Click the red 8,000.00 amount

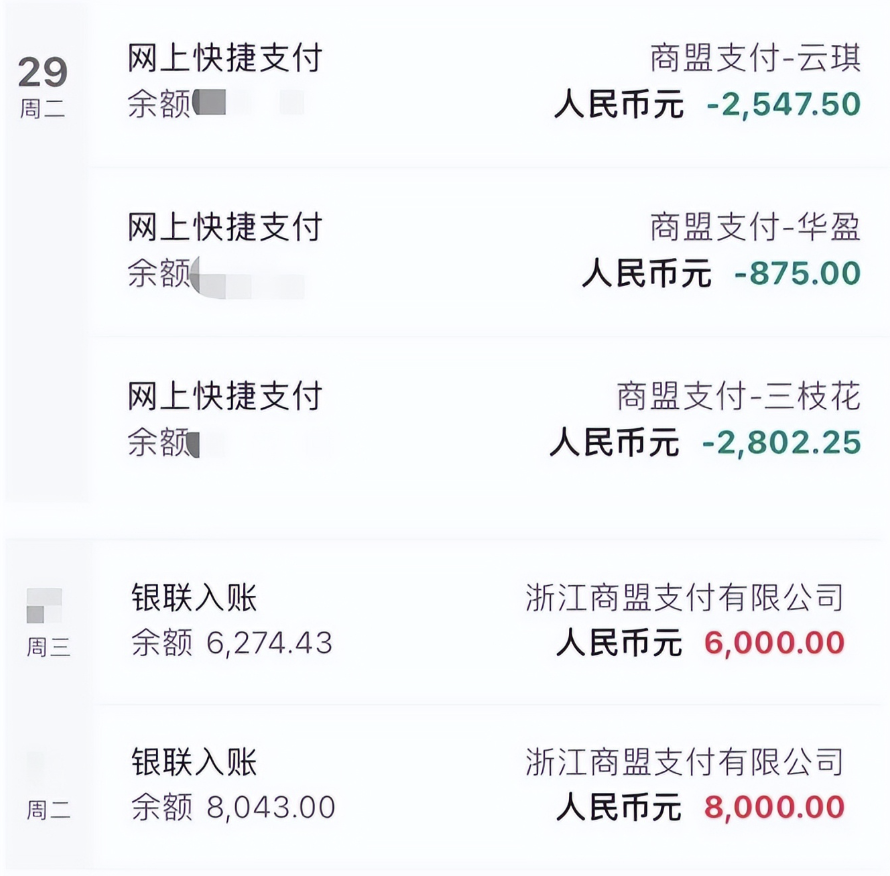(x=774, y=807)
